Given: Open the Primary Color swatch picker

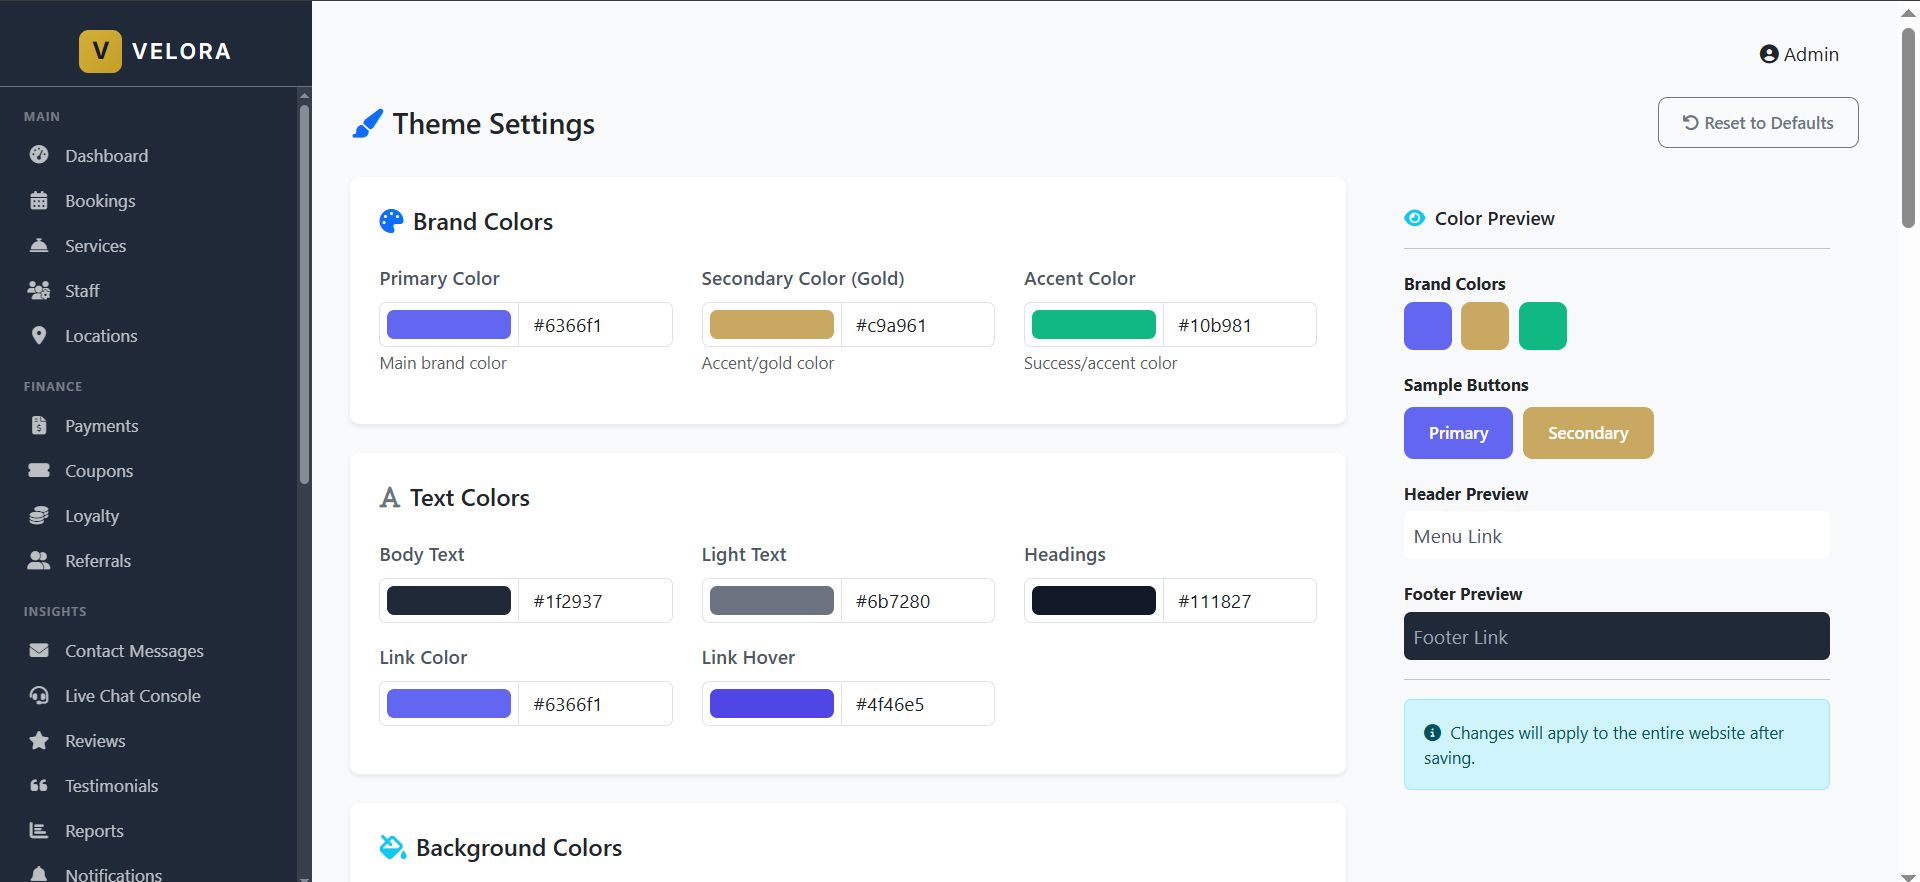Looking at the screenshot, I should pos(449,325).
